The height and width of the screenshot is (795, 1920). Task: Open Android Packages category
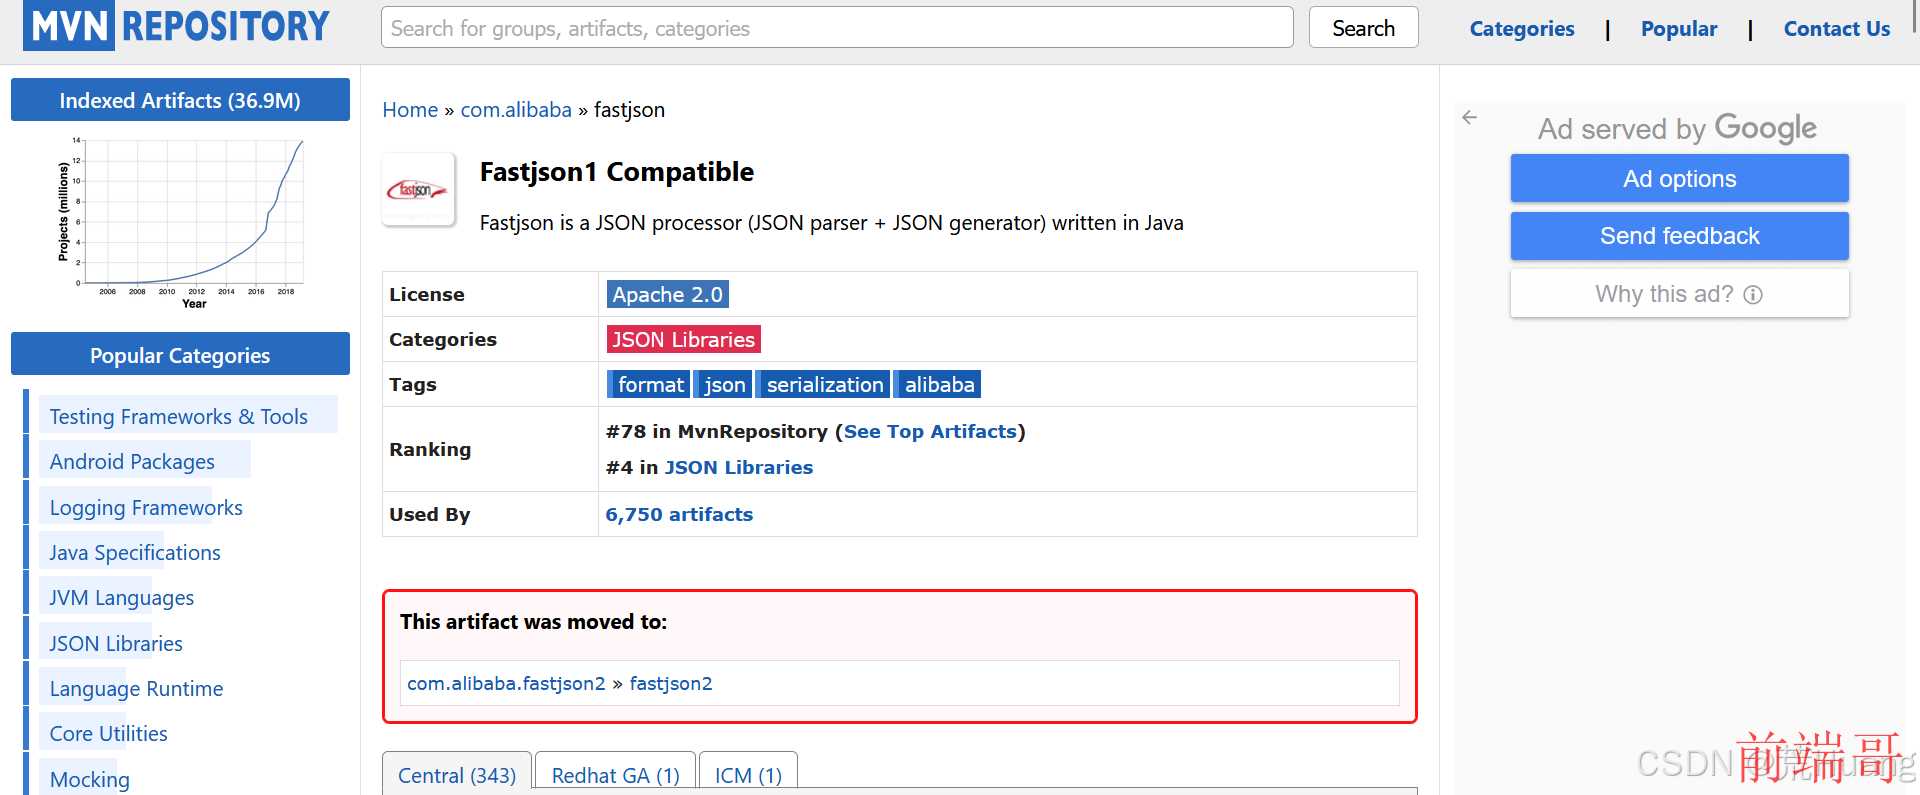[x=132, y=461]
